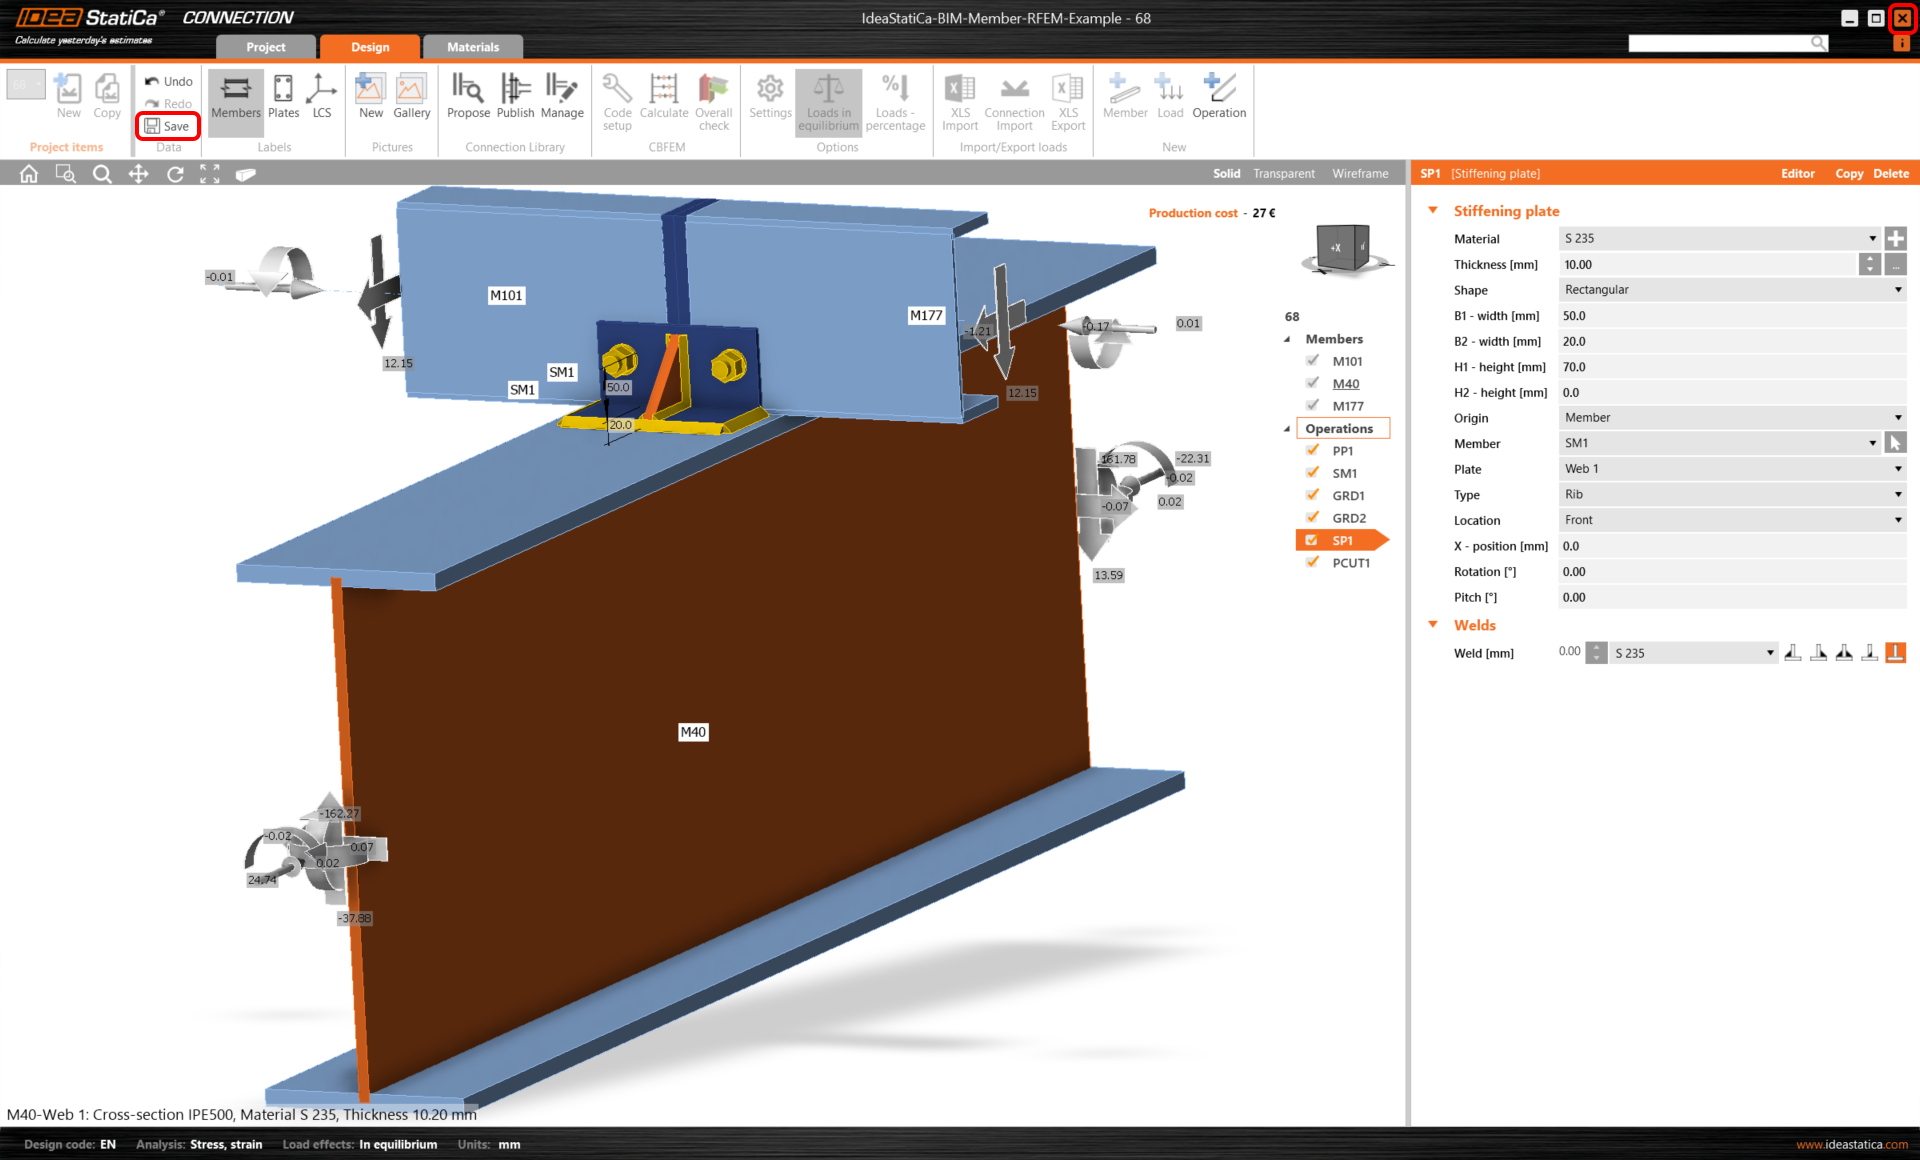
Task: Open the Type Rib dropdown
Action: click(1731, 494)
